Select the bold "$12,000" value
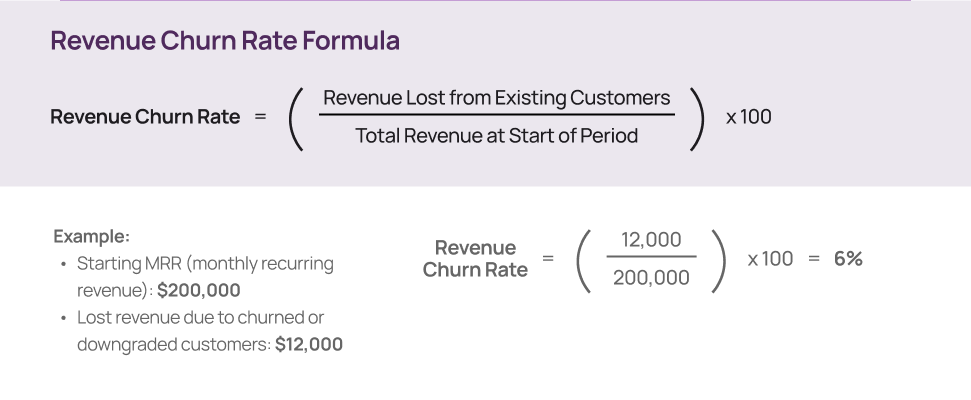This screenshot has width=971, height=400. 309,345
